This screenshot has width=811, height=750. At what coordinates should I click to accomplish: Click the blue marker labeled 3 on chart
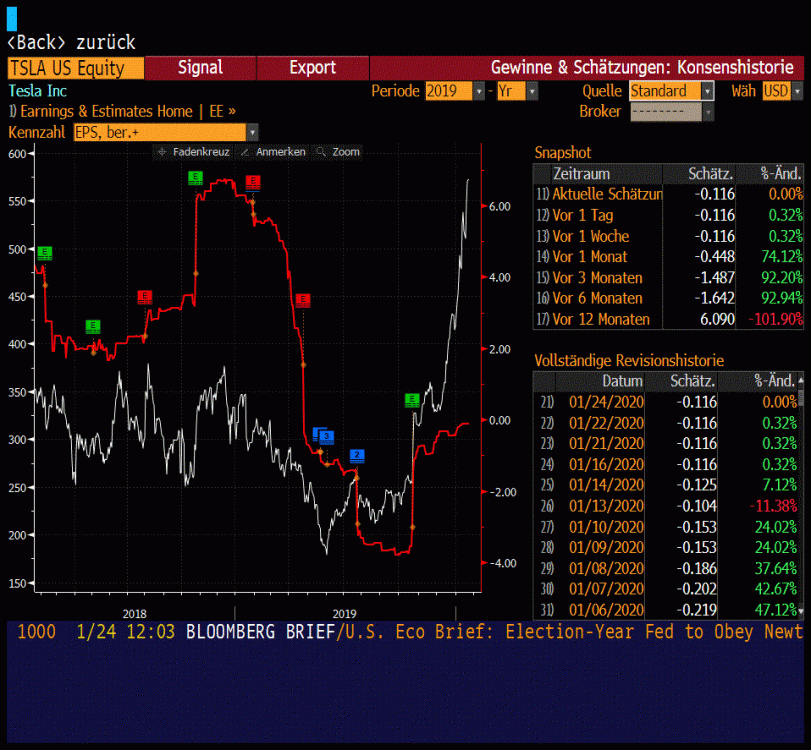pos(326,436)
